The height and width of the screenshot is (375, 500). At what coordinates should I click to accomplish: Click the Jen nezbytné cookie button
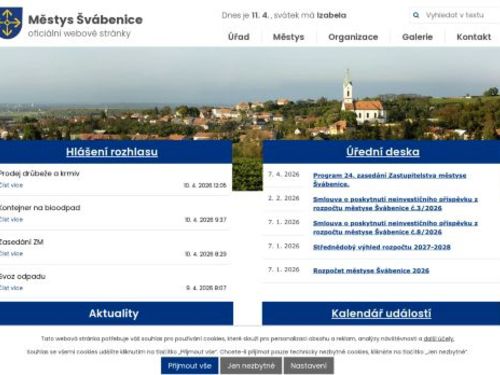251,366
